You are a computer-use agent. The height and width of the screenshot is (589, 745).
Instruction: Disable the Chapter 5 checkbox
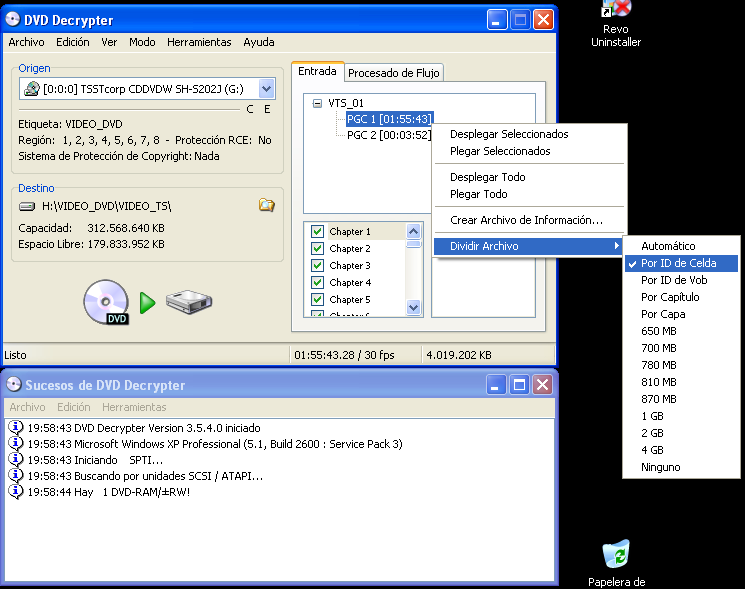pyautogui.click(x=318, y=300)
